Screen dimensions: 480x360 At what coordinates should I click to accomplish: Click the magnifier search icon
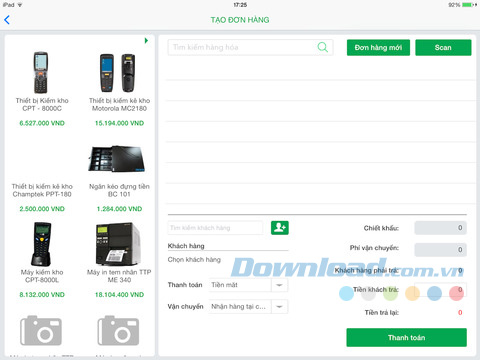(322, 47)
